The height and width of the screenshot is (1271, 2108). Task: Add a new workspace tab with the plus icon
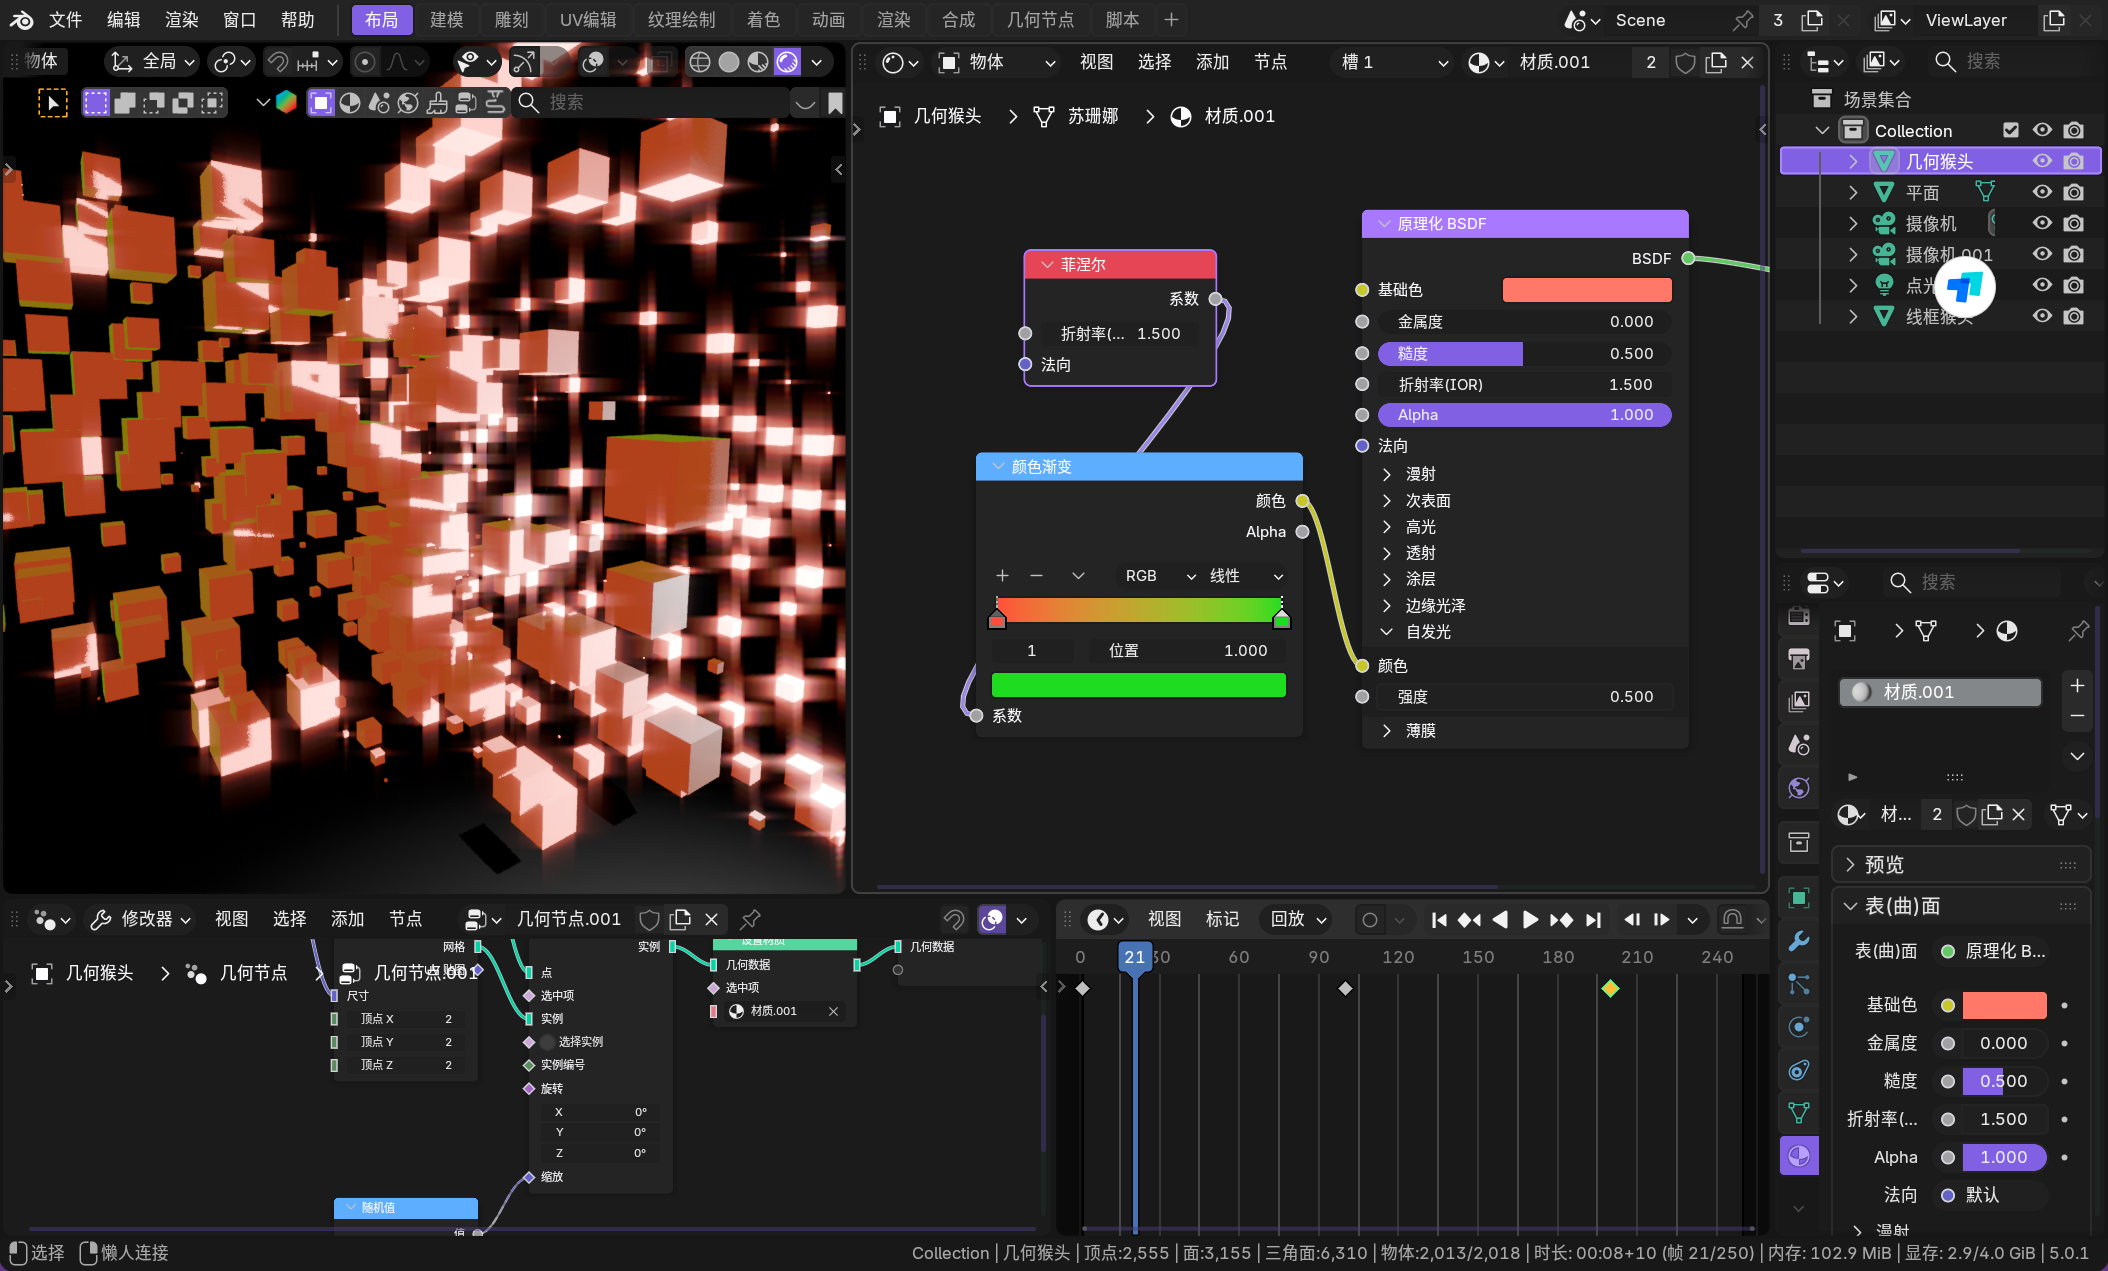1171,19
